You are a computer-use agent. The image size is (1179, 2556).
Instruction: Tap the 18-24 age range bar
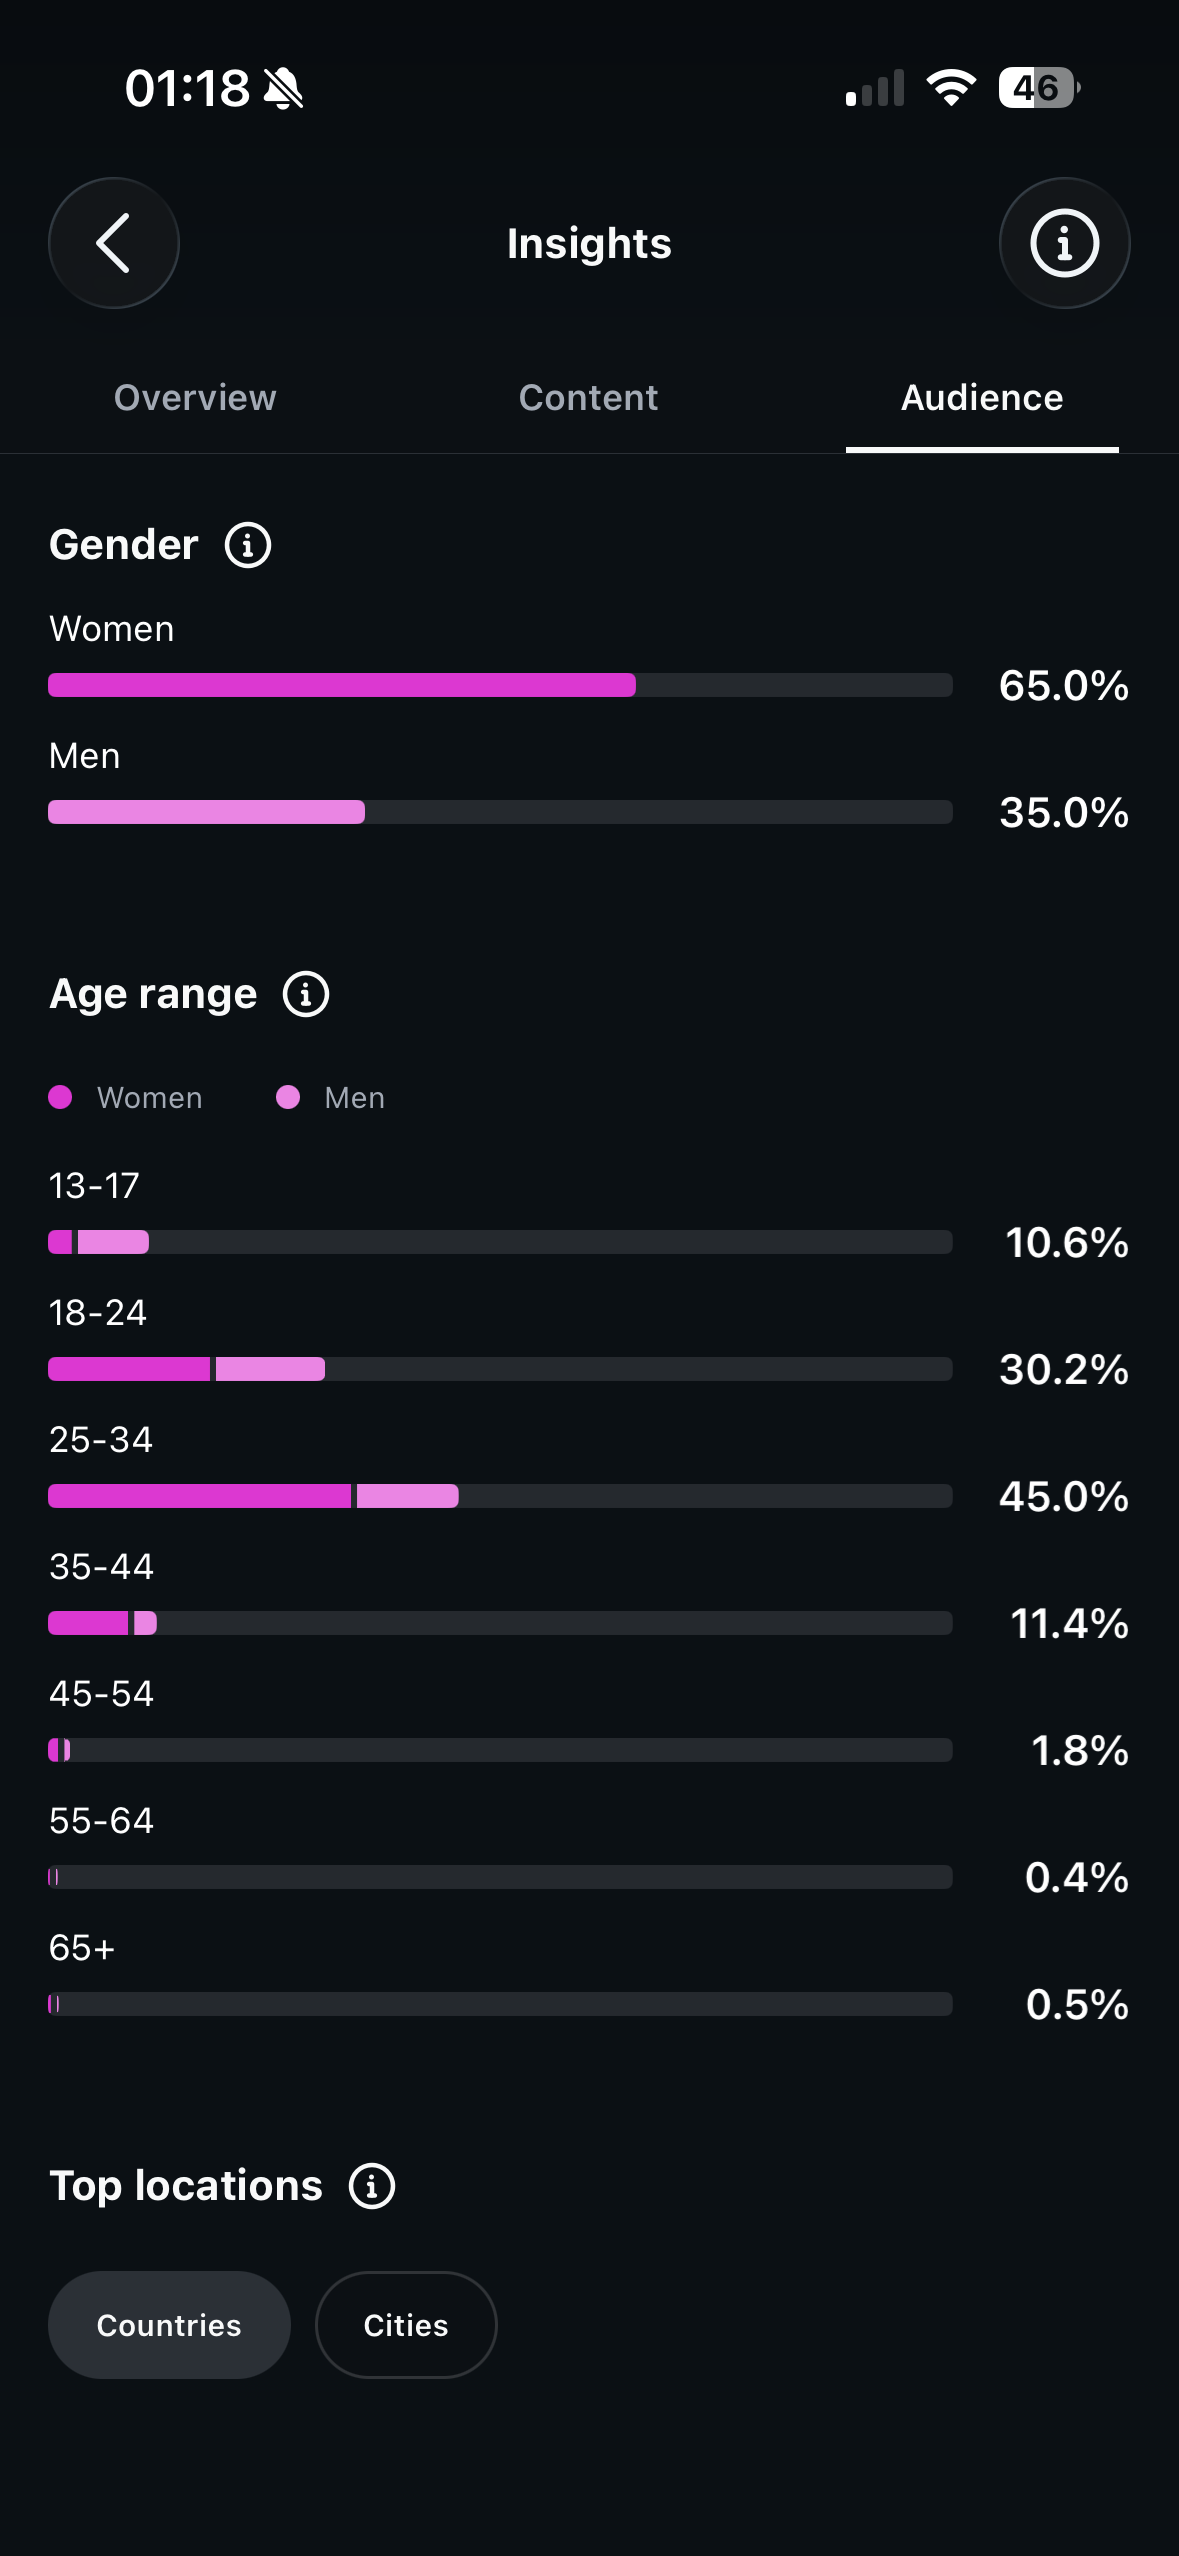click(500, 1369)
